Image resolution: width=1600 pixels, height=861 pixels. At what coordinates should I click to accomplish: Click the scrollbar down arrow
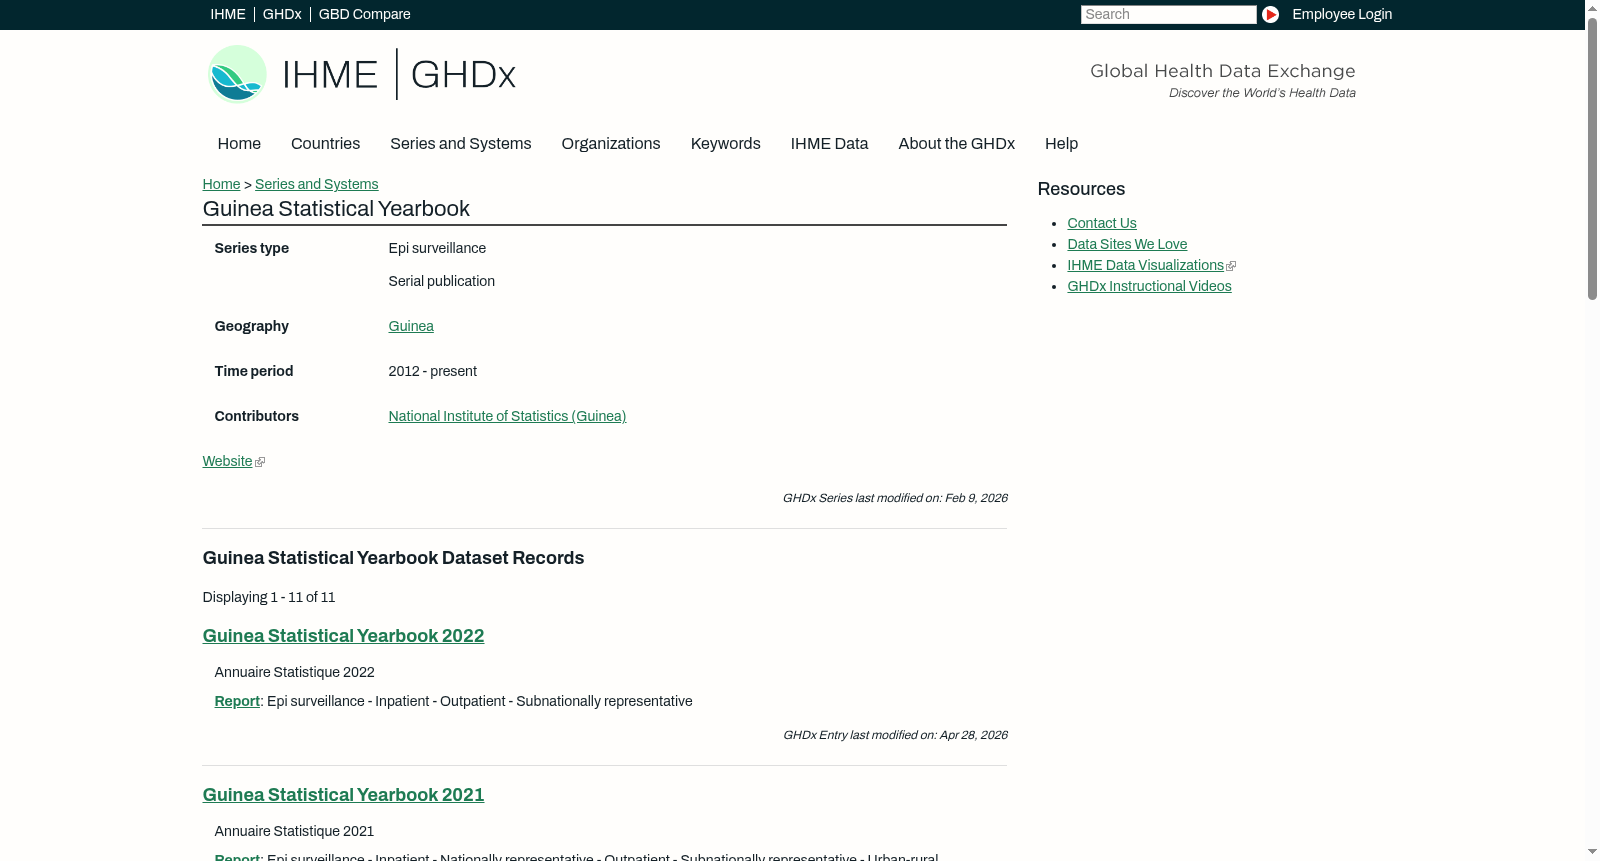pyautogui.click(x=1592, y=853)
